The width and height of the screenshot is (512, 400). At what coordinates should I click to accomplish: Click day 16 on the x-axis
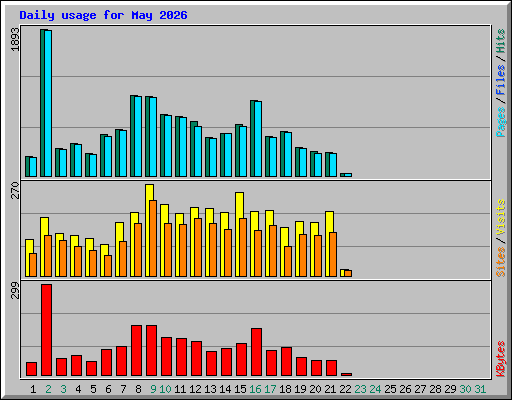tap(255, 389)
